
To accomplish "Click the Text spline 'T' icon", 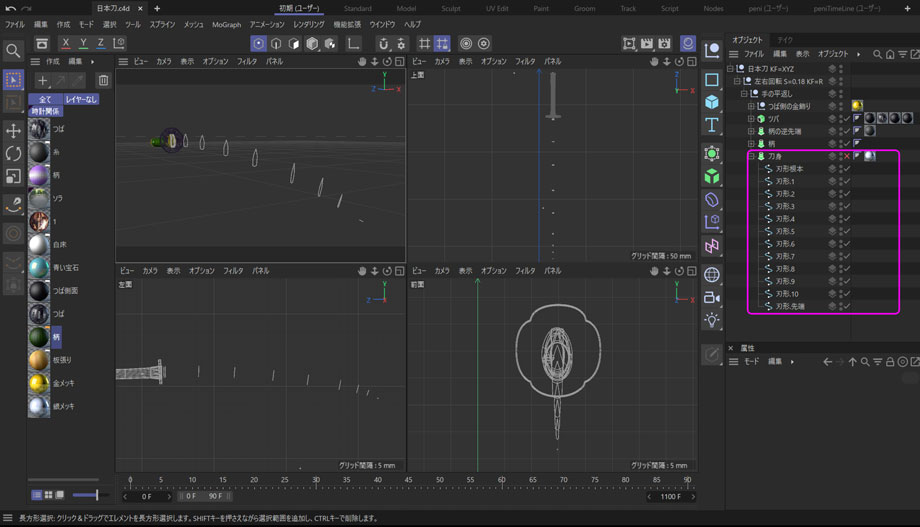I will point(712,125).
